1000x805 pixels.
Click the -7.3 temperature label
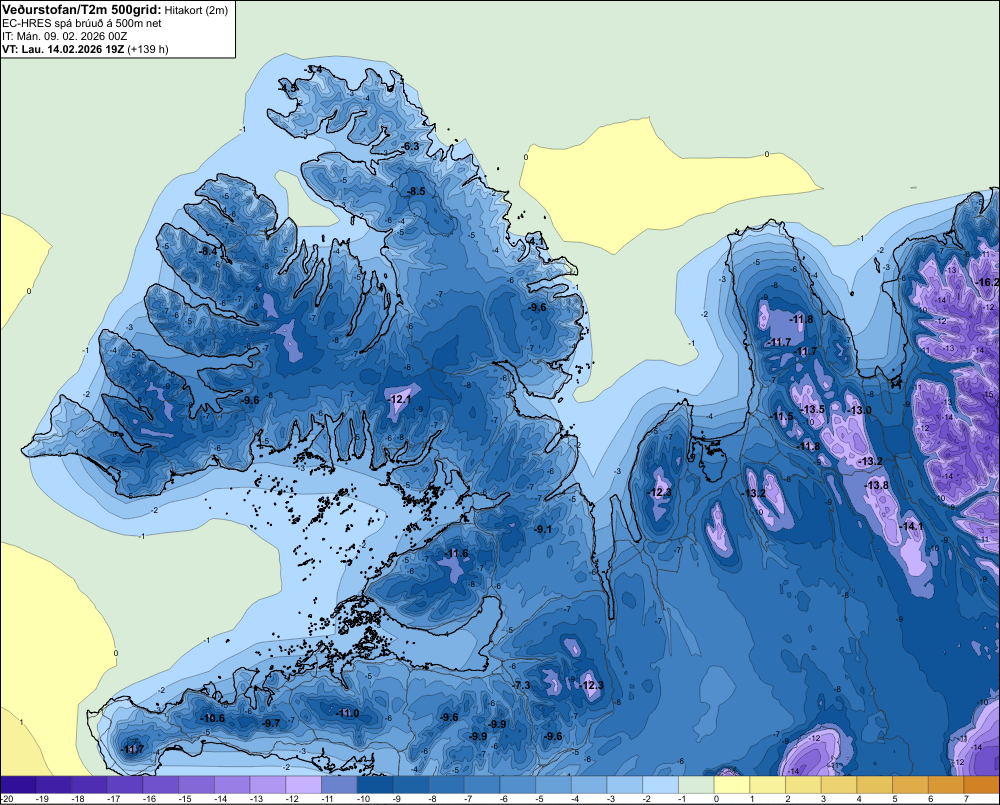[522, 685]
